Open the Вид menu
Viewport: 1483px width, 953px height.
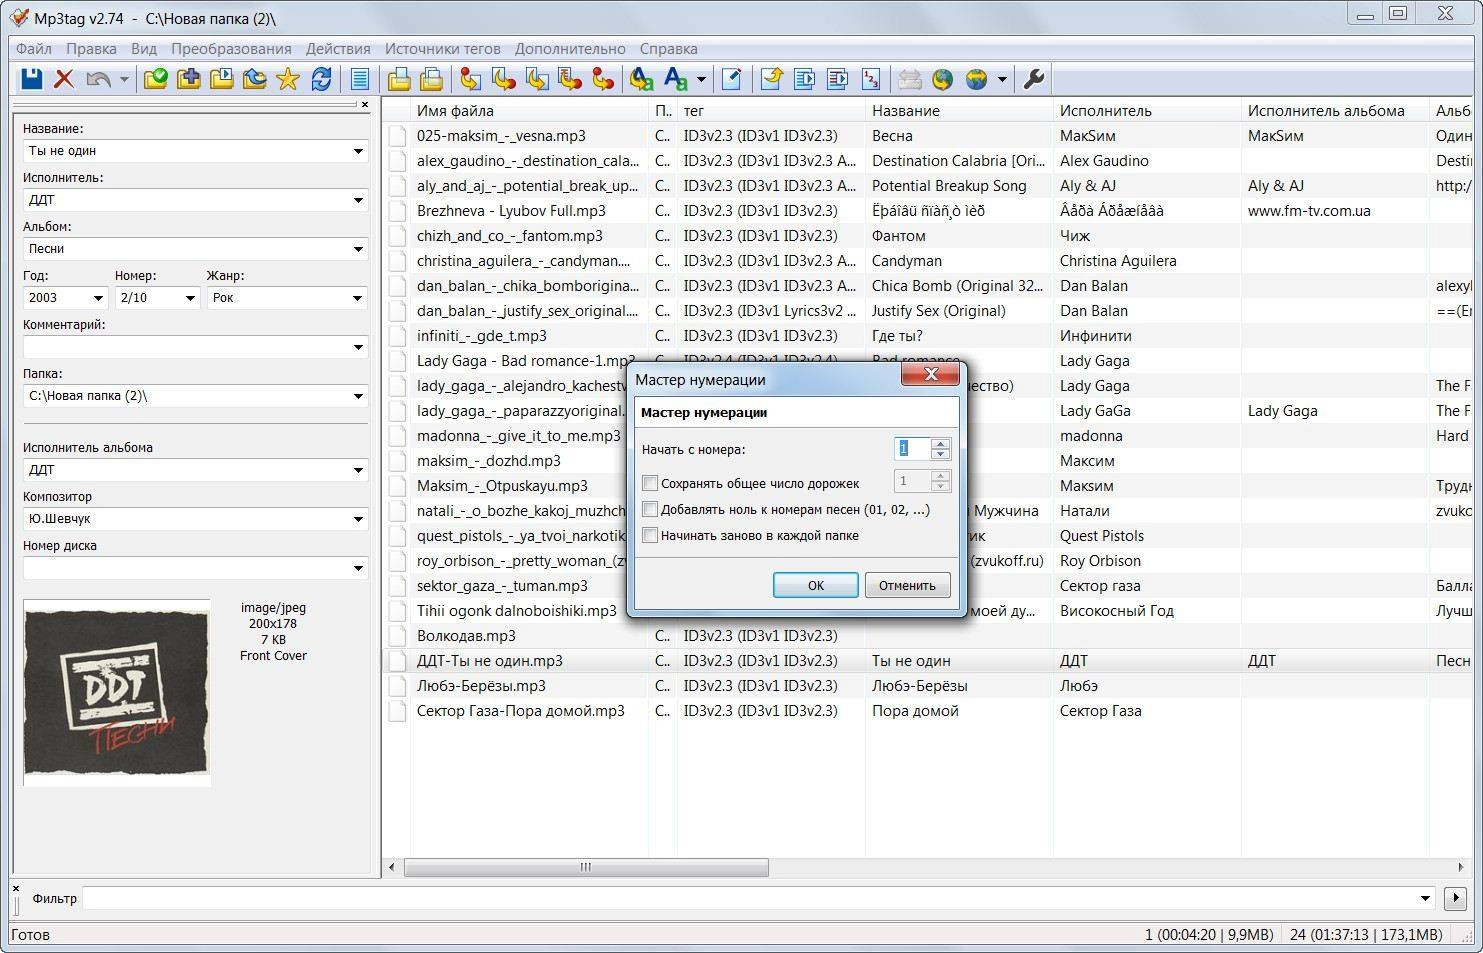tap(144, 48)
